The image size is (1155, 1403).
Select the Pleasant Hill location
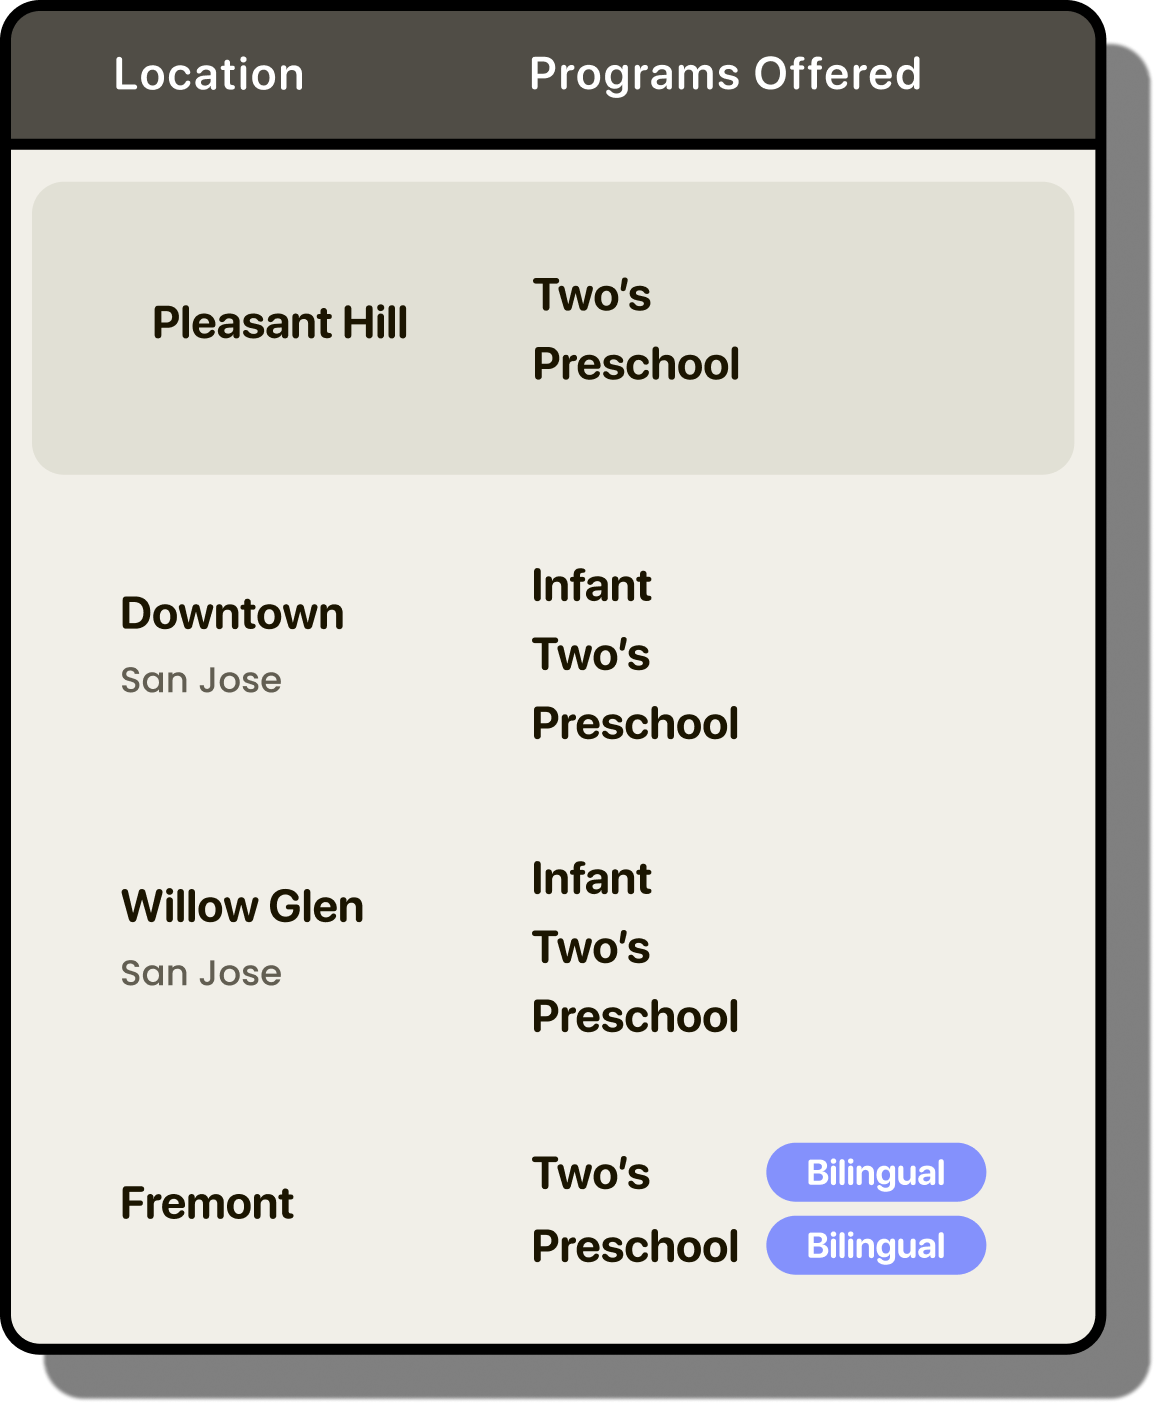coord(280,323)
